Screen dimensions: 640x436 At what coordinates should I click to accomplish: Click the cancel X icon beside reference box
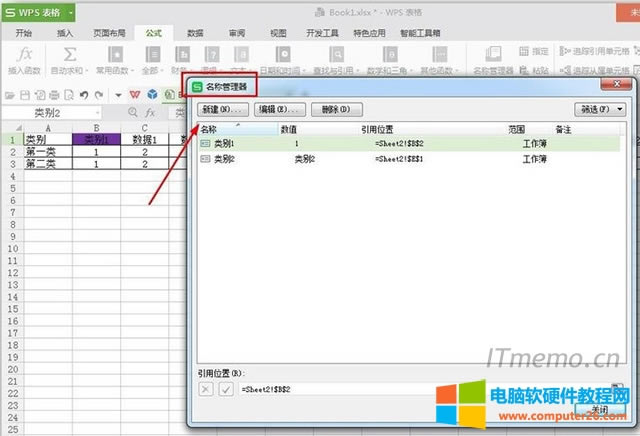click(206, 388)
